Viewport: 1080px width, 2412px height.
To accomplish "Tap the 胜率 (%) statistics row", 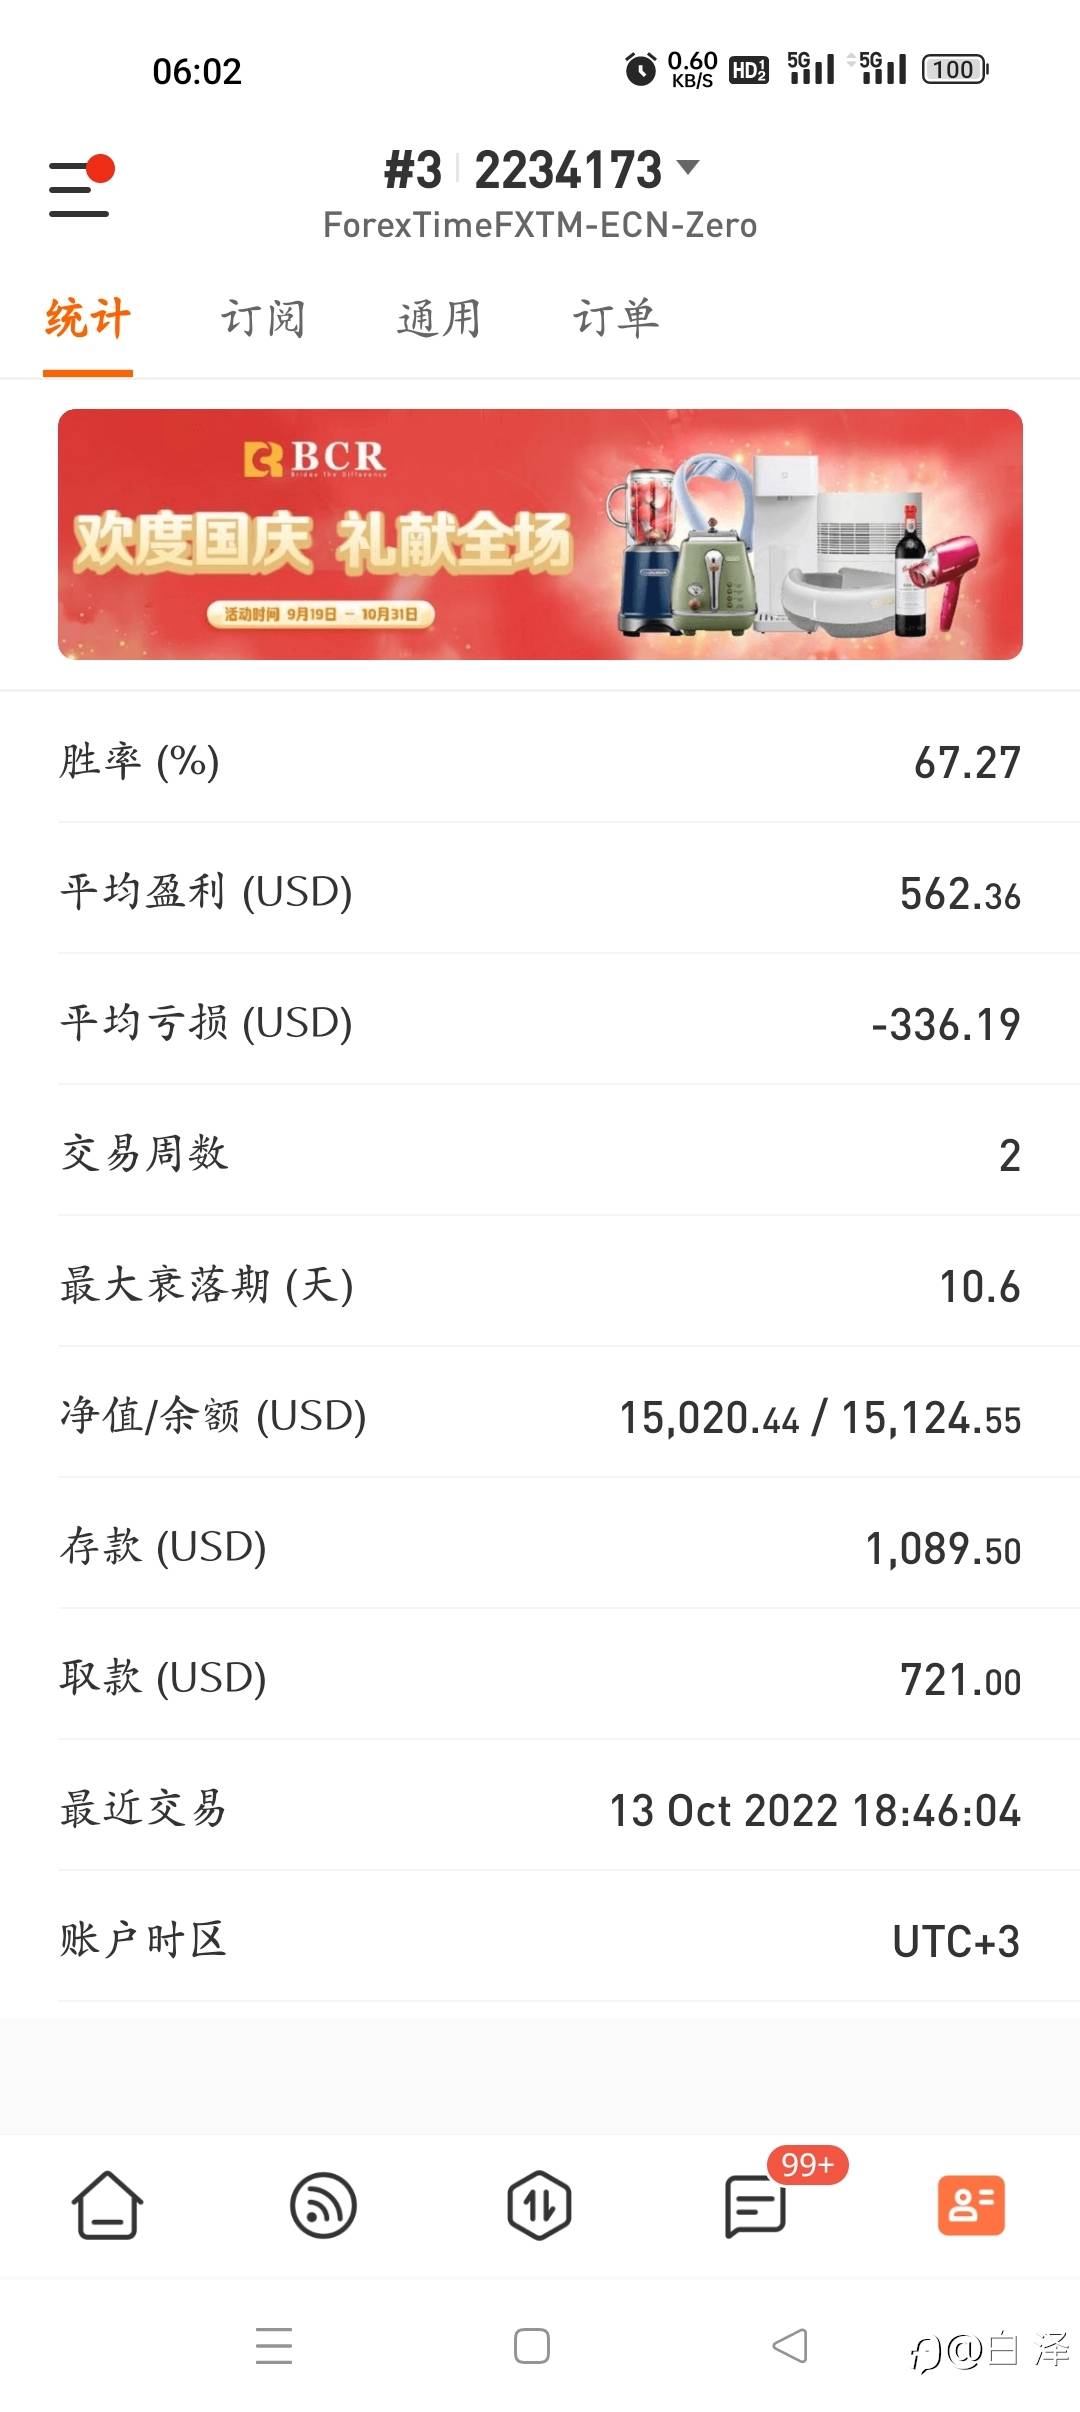I will pos(540,762).
